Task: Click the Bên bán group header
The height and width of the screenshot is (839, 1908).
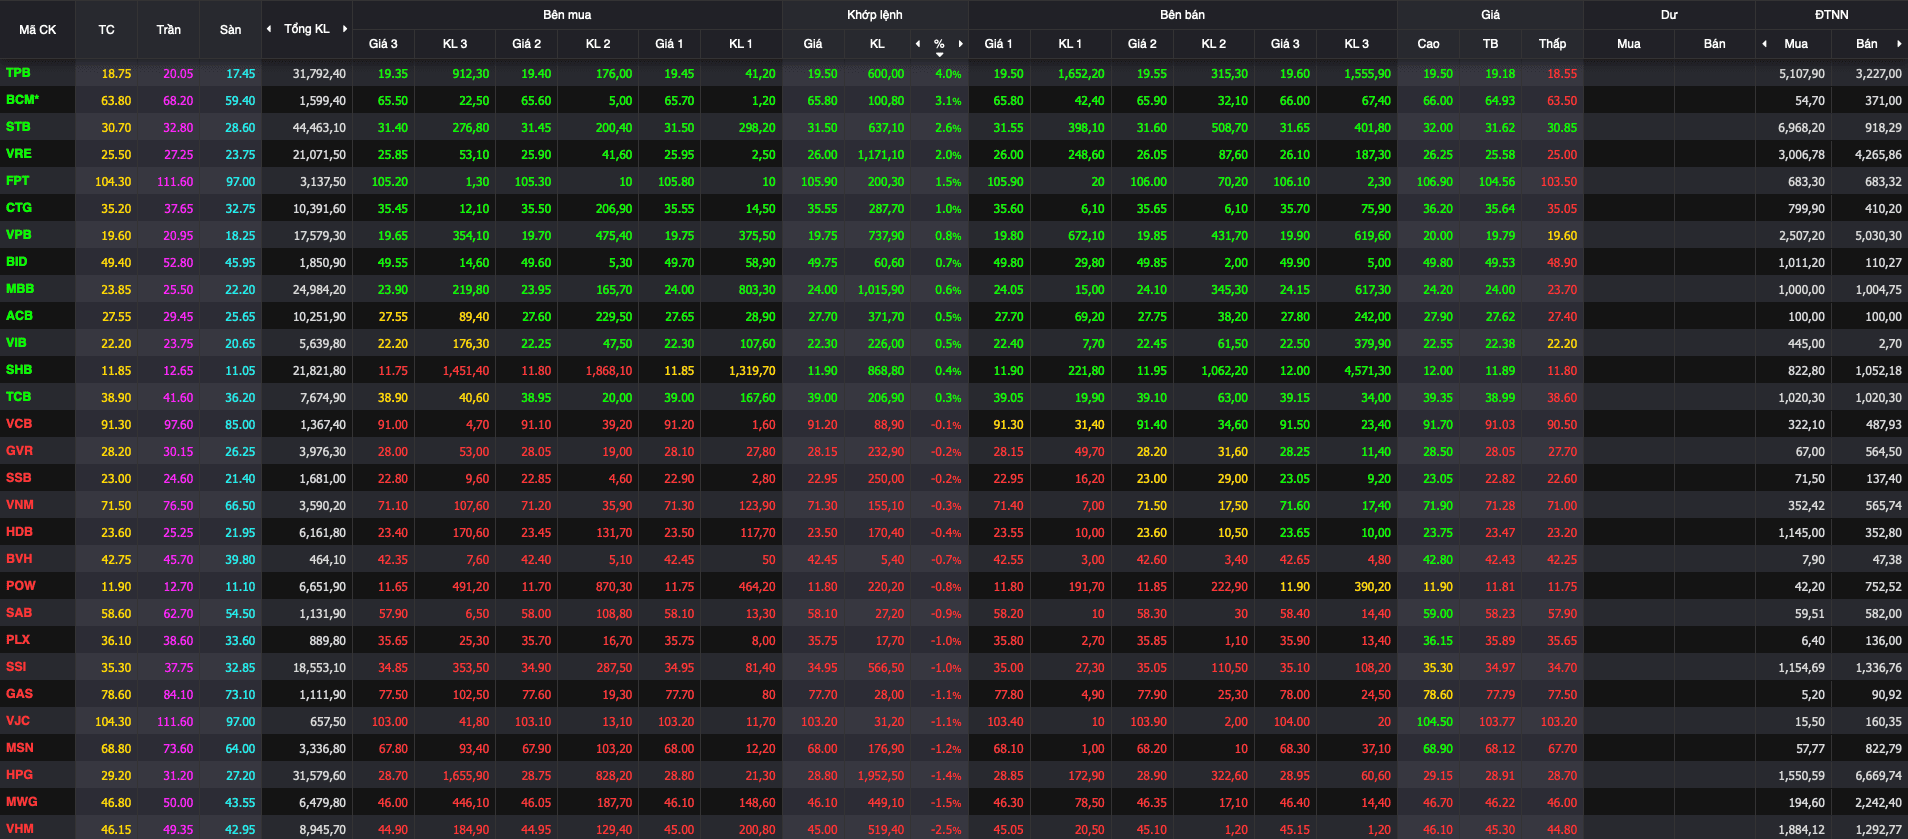Action: pyautogui.click(x=1183, y=15)
